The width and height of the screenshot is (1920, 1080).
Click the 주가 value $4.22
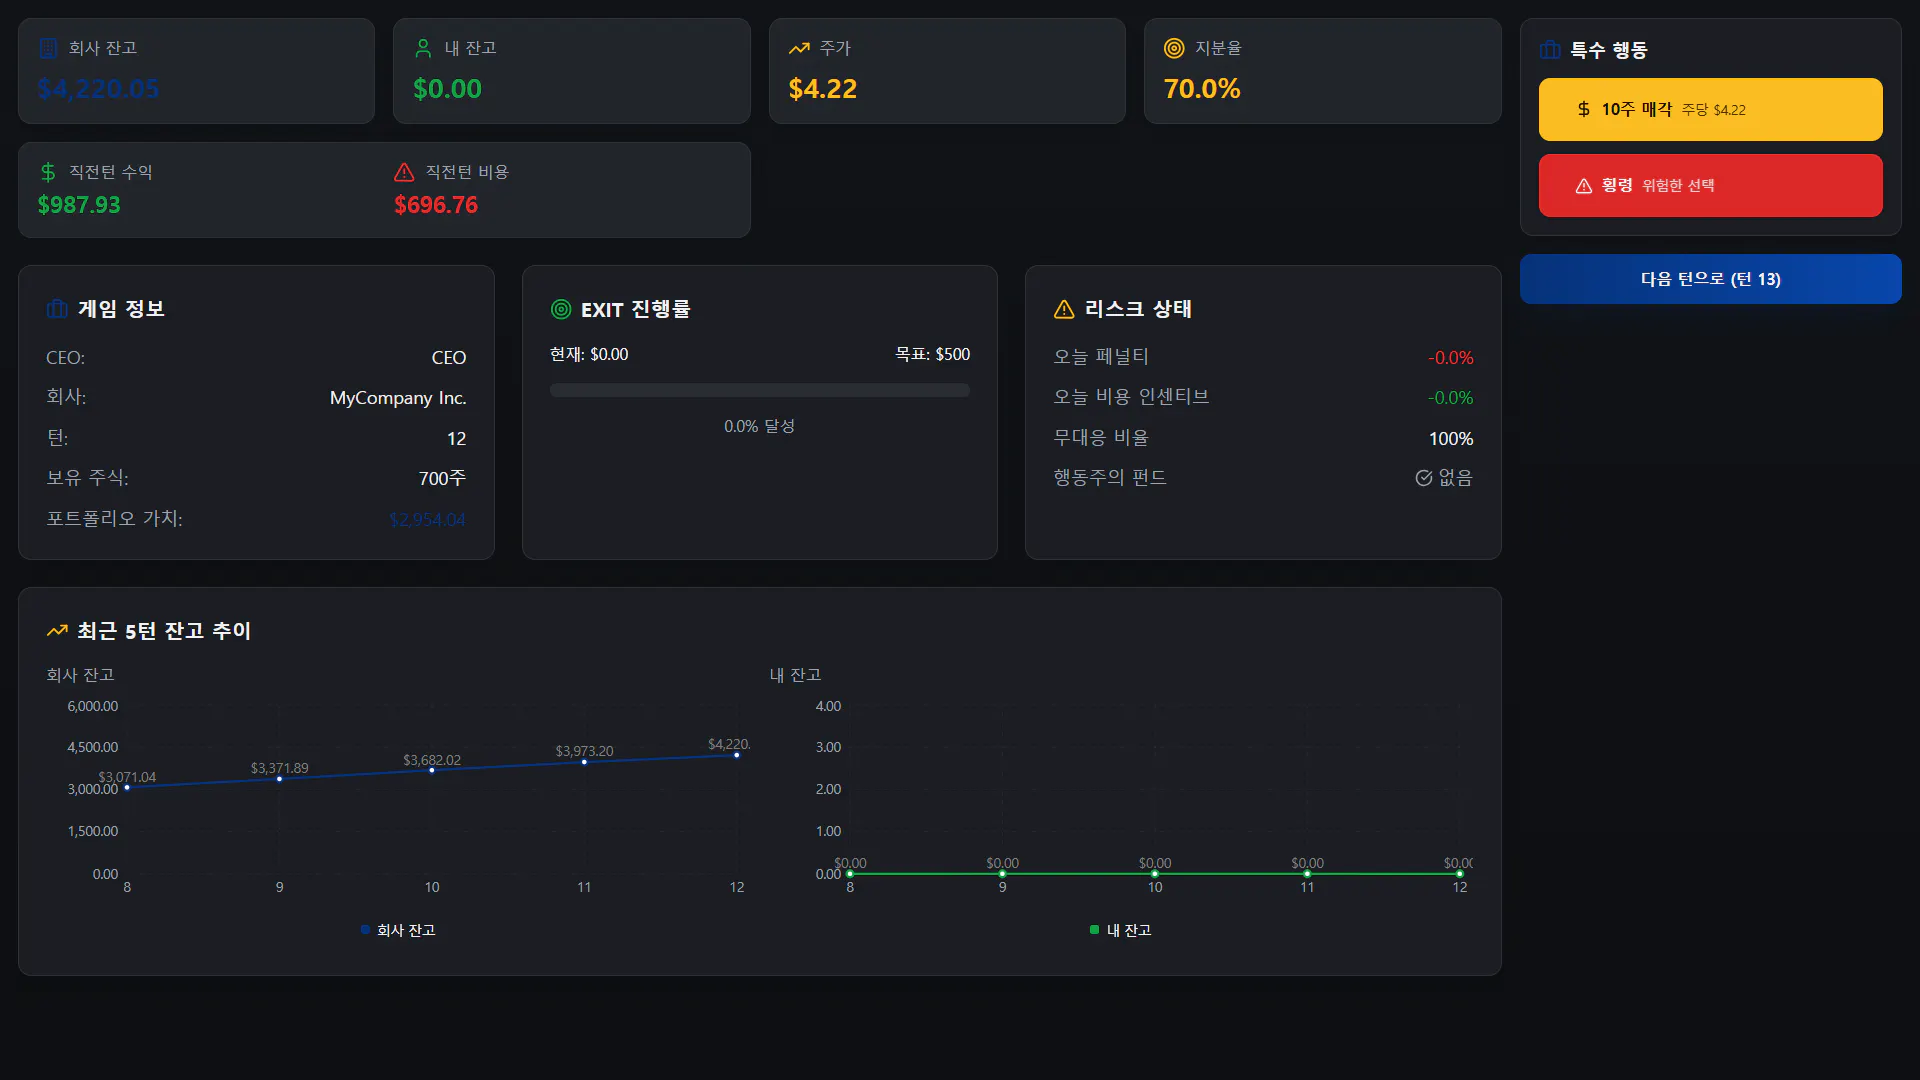pos(822,89)
